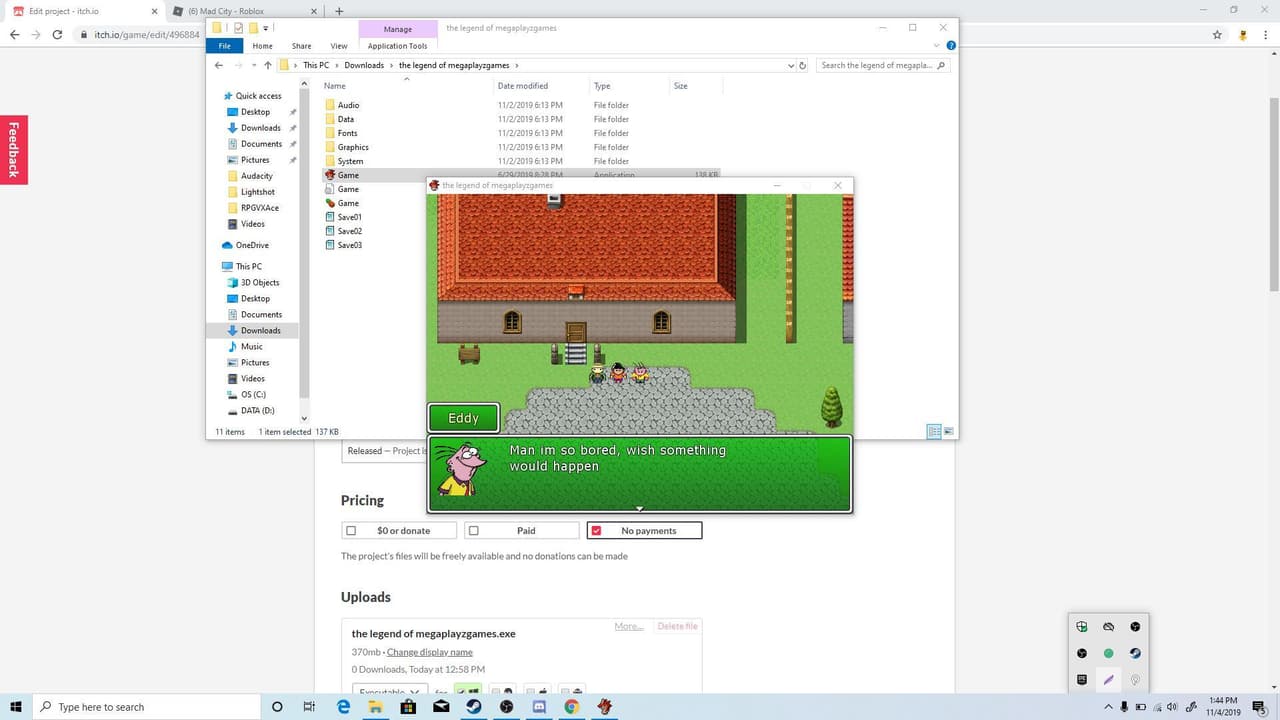The height and width of the screenshot is (720, 1280).
Task: Bookmark this page with the star icon
Action: coord(1217,34)
